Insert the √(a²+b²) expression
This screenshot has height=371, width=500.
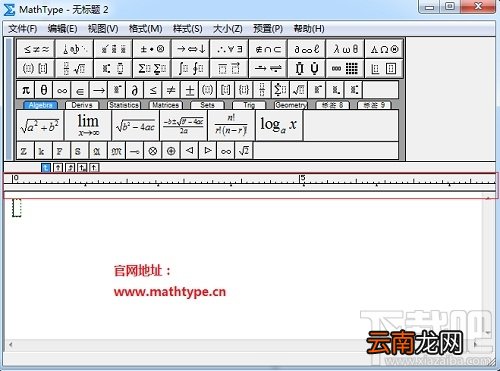(x=40, y=125)
